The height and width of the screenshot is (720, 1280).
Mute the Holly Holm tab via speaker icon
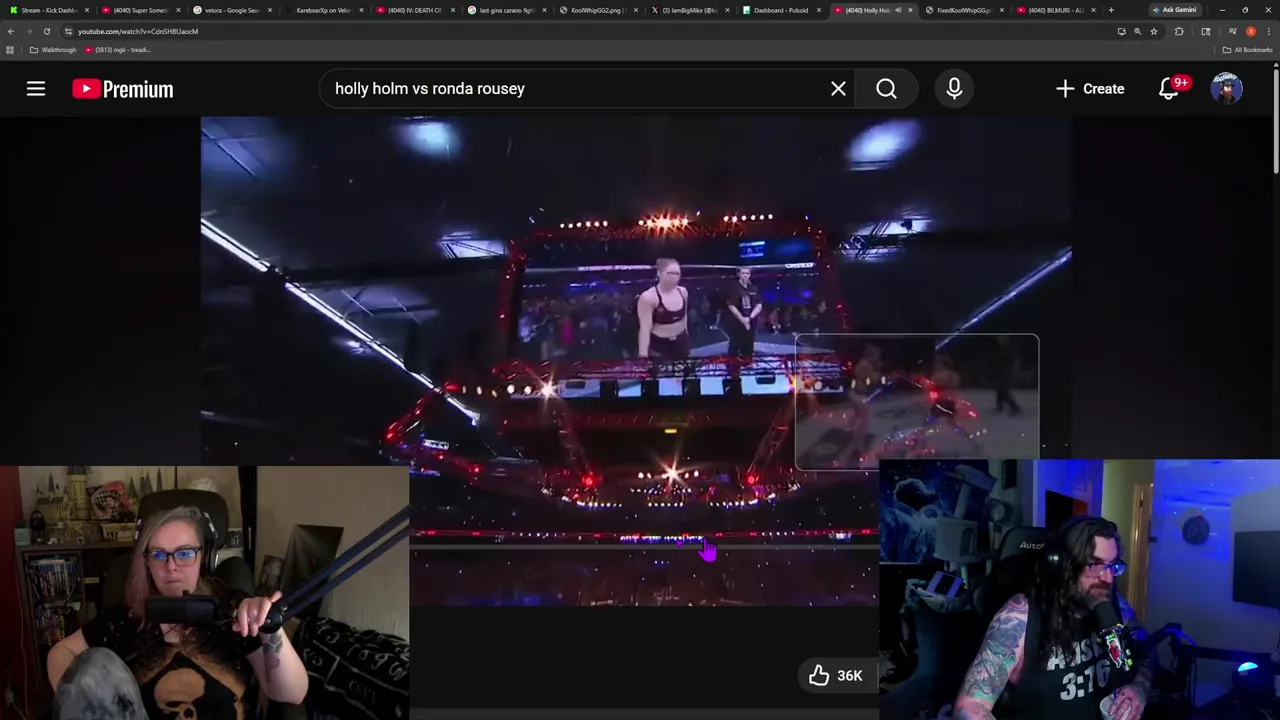pyautogui.click(x=898, y=10)
